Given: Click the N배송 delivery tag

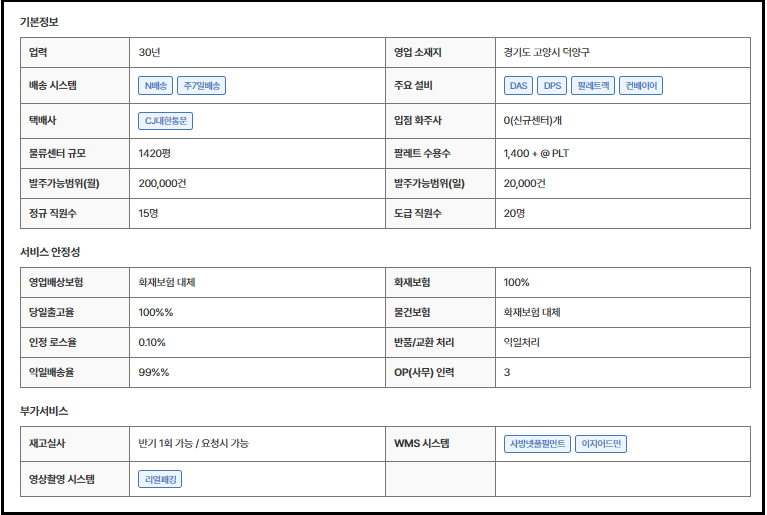Looking at the screenshot, I should point(155,86).
